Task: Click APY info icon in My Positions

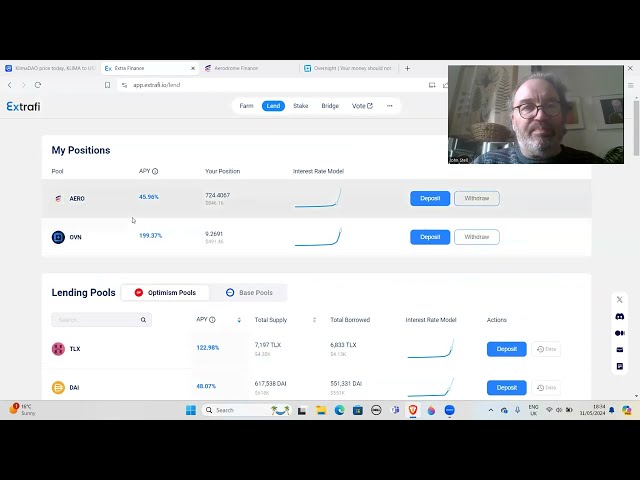Action: pyautogui.click(x=155, y=171)
